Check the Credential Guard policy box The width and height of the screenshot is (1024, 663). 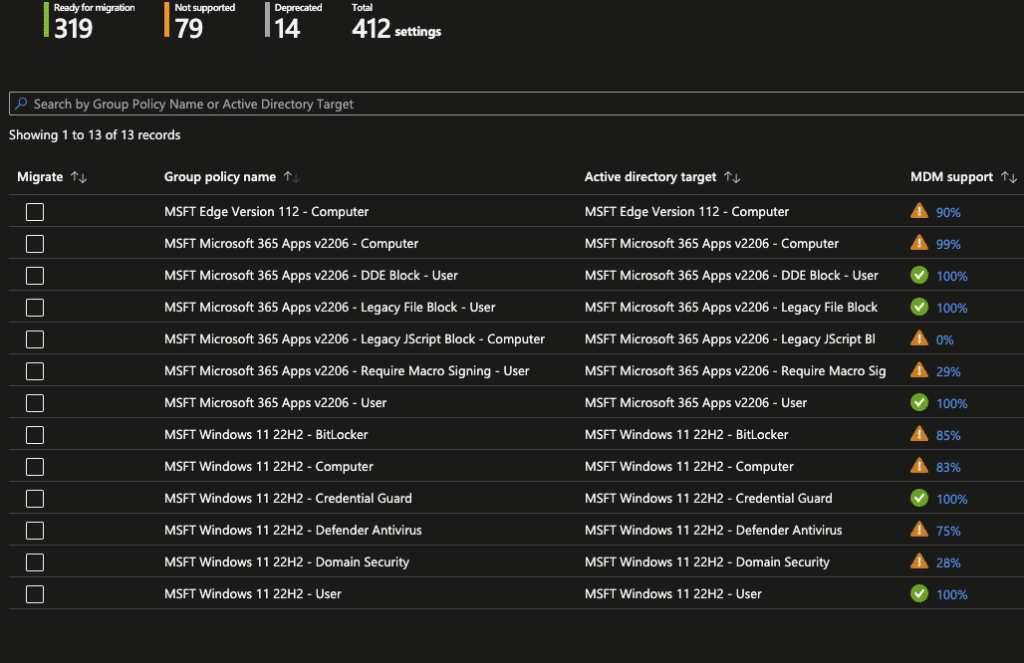click(35, 498)
